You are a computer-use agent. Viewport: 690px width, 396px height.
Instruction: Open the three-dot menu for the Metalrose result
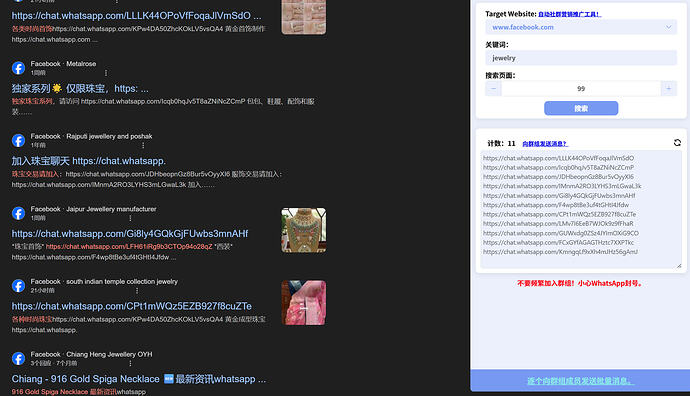[x=106, y=73]
